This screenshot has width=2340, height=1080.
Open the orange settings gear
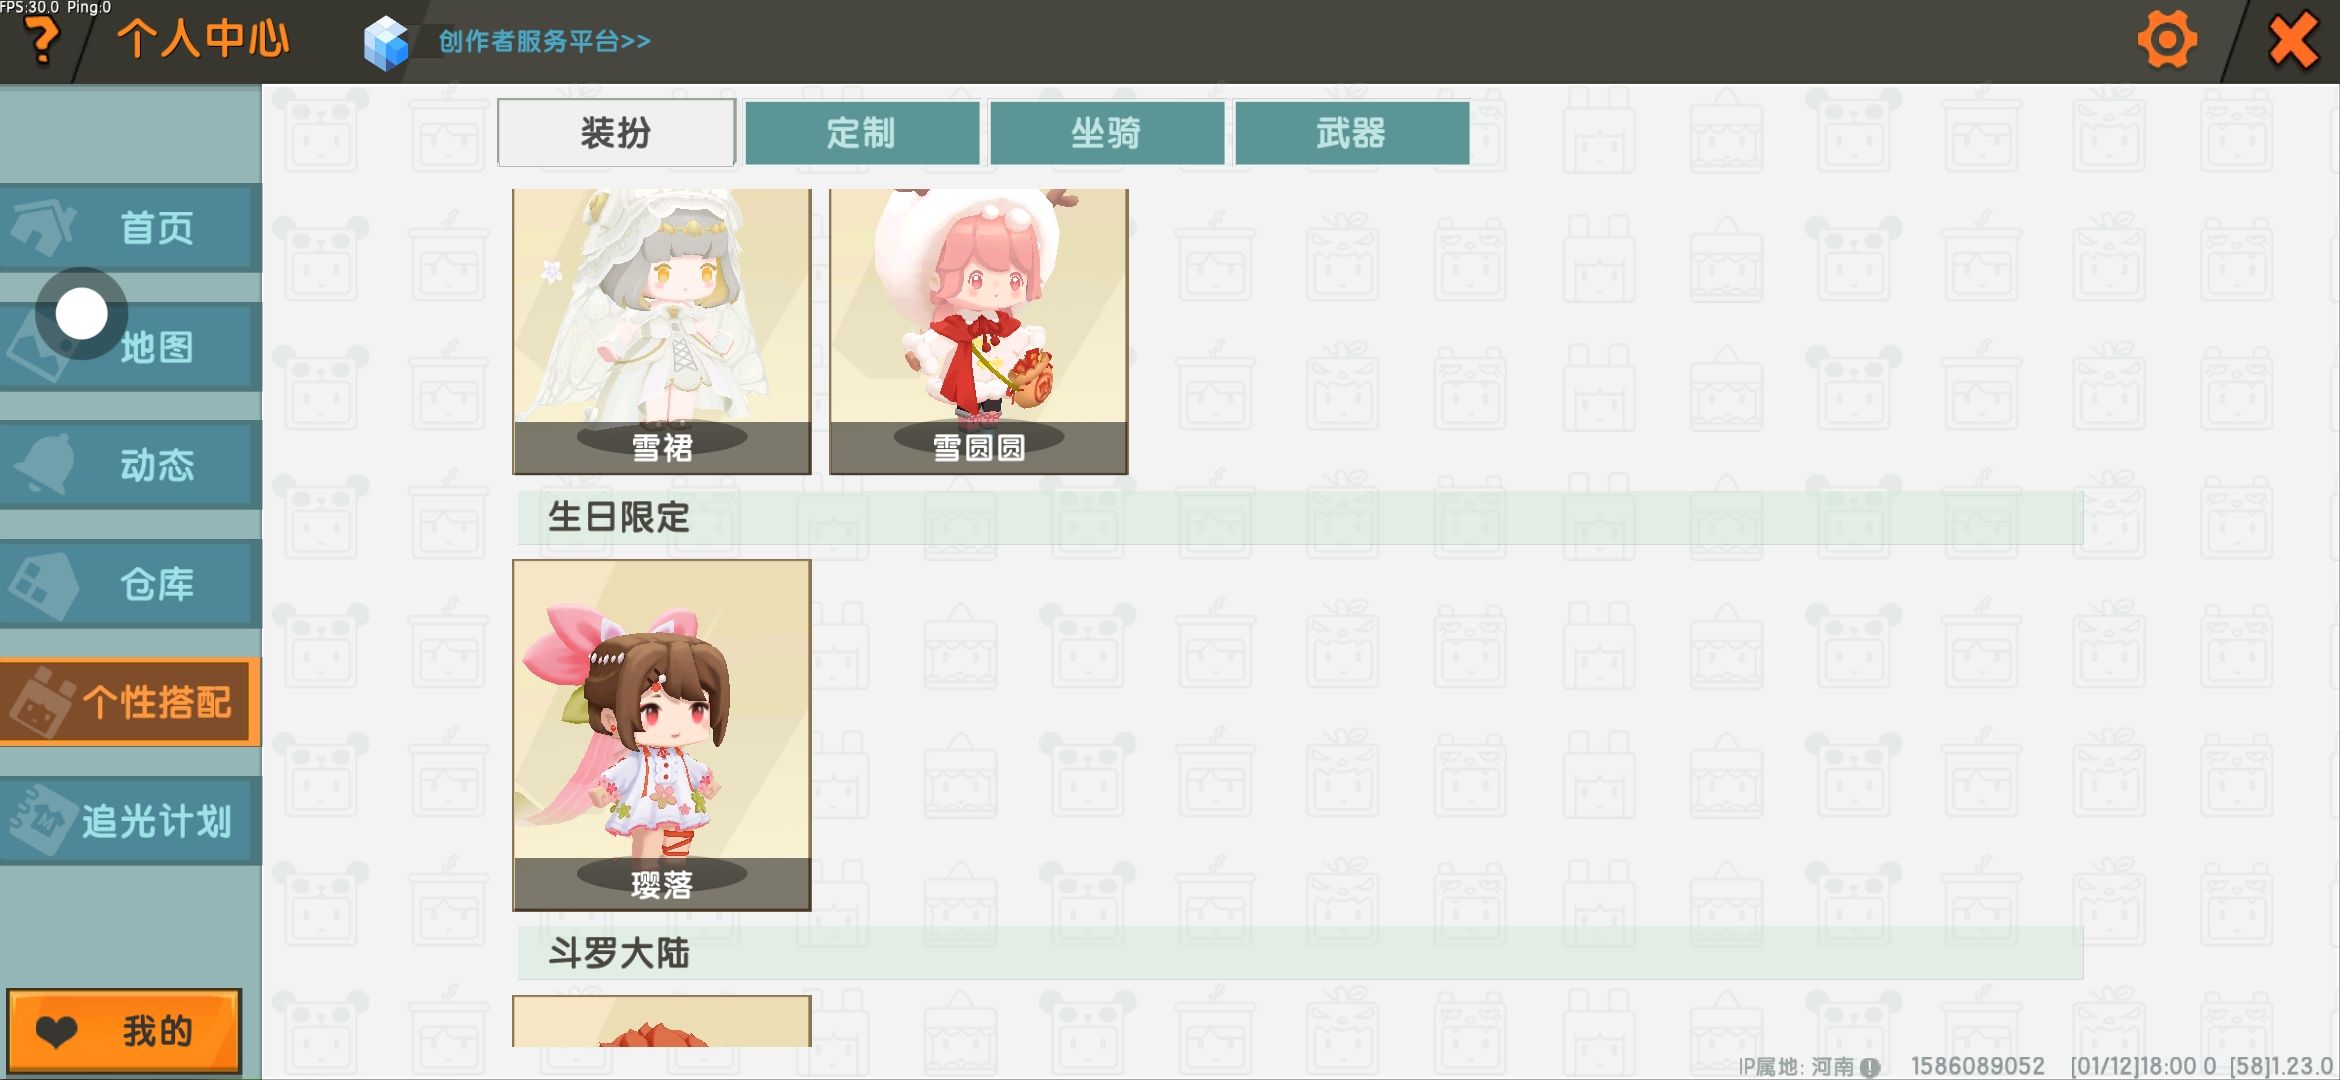pyautogui.click(x=2167, y=41)
